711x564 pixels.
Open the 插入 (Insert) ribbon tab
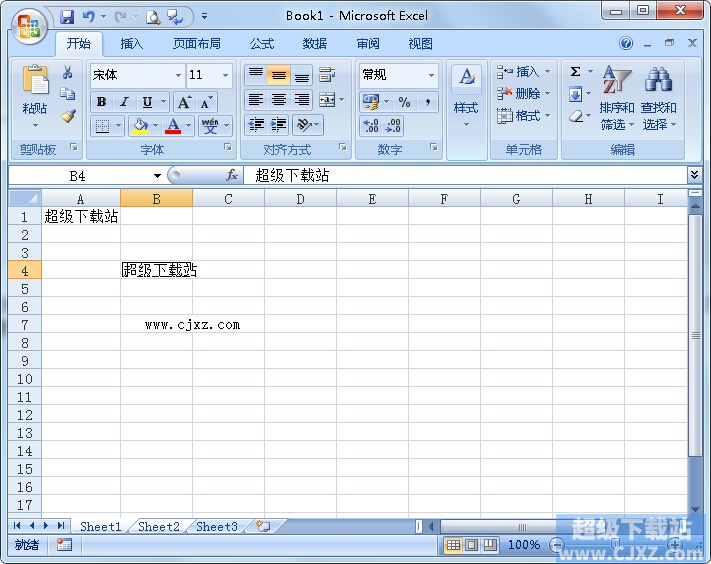(132, 44)
